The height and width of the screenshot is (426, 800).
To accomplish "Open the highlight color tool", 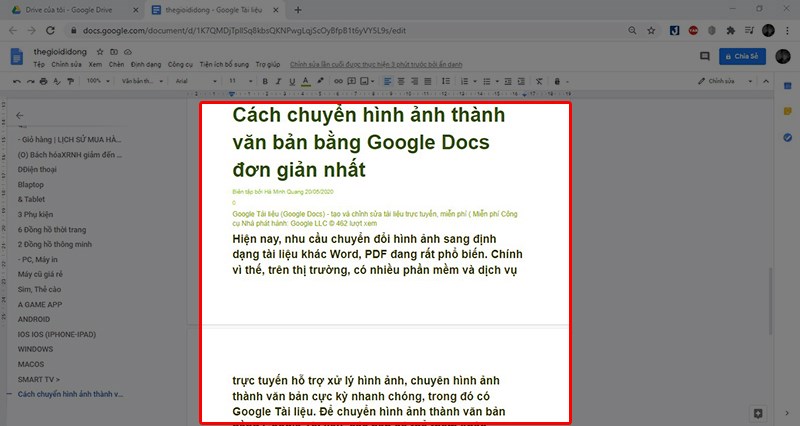I will pyautogui.click(x=320, y=81).
